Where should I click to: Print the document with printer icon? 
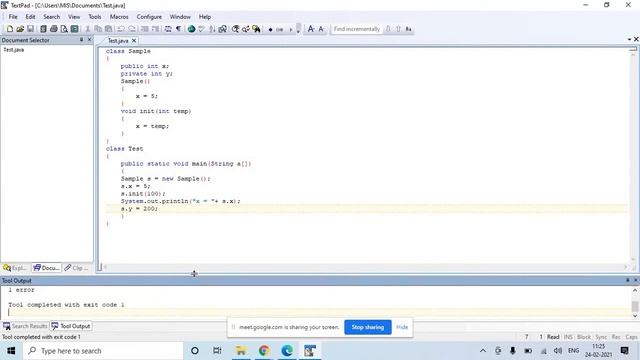[x=53, y=29]
